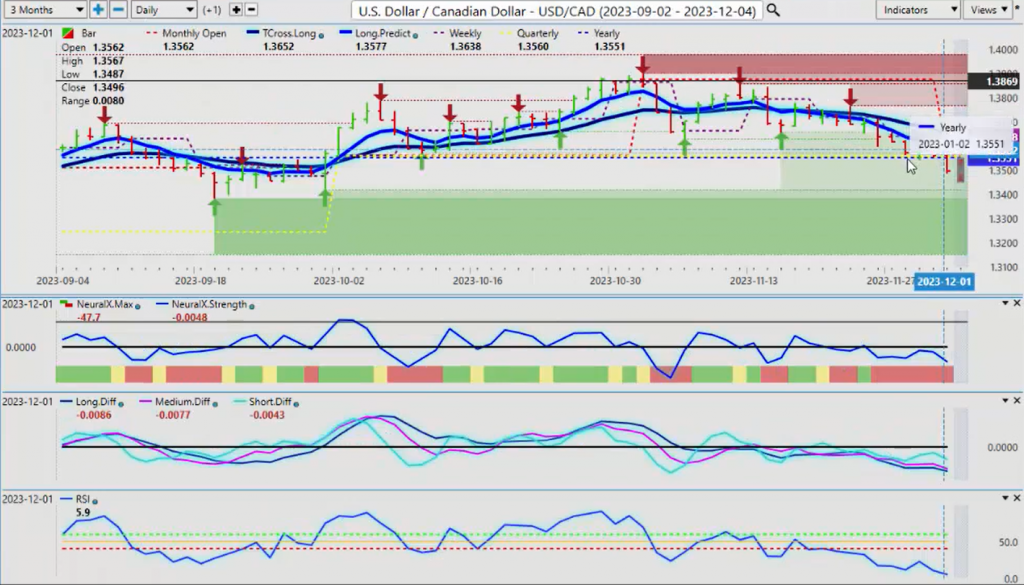Click the NeuralX.Strength indicator label
The image size is (1024, 585).
[x=210, y=304]
